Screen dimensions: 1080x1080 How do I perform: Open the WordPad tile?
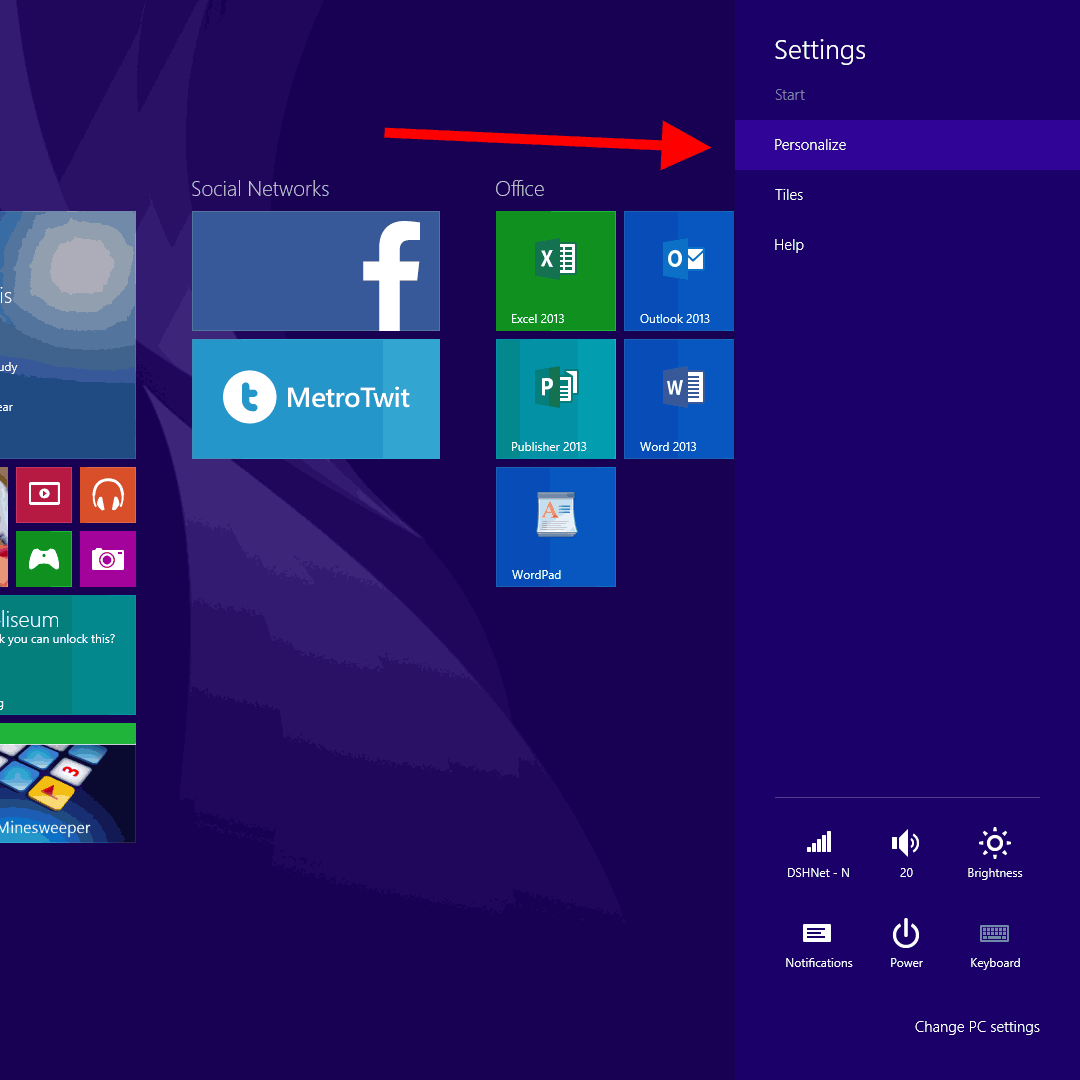click(x=555, y=526)
